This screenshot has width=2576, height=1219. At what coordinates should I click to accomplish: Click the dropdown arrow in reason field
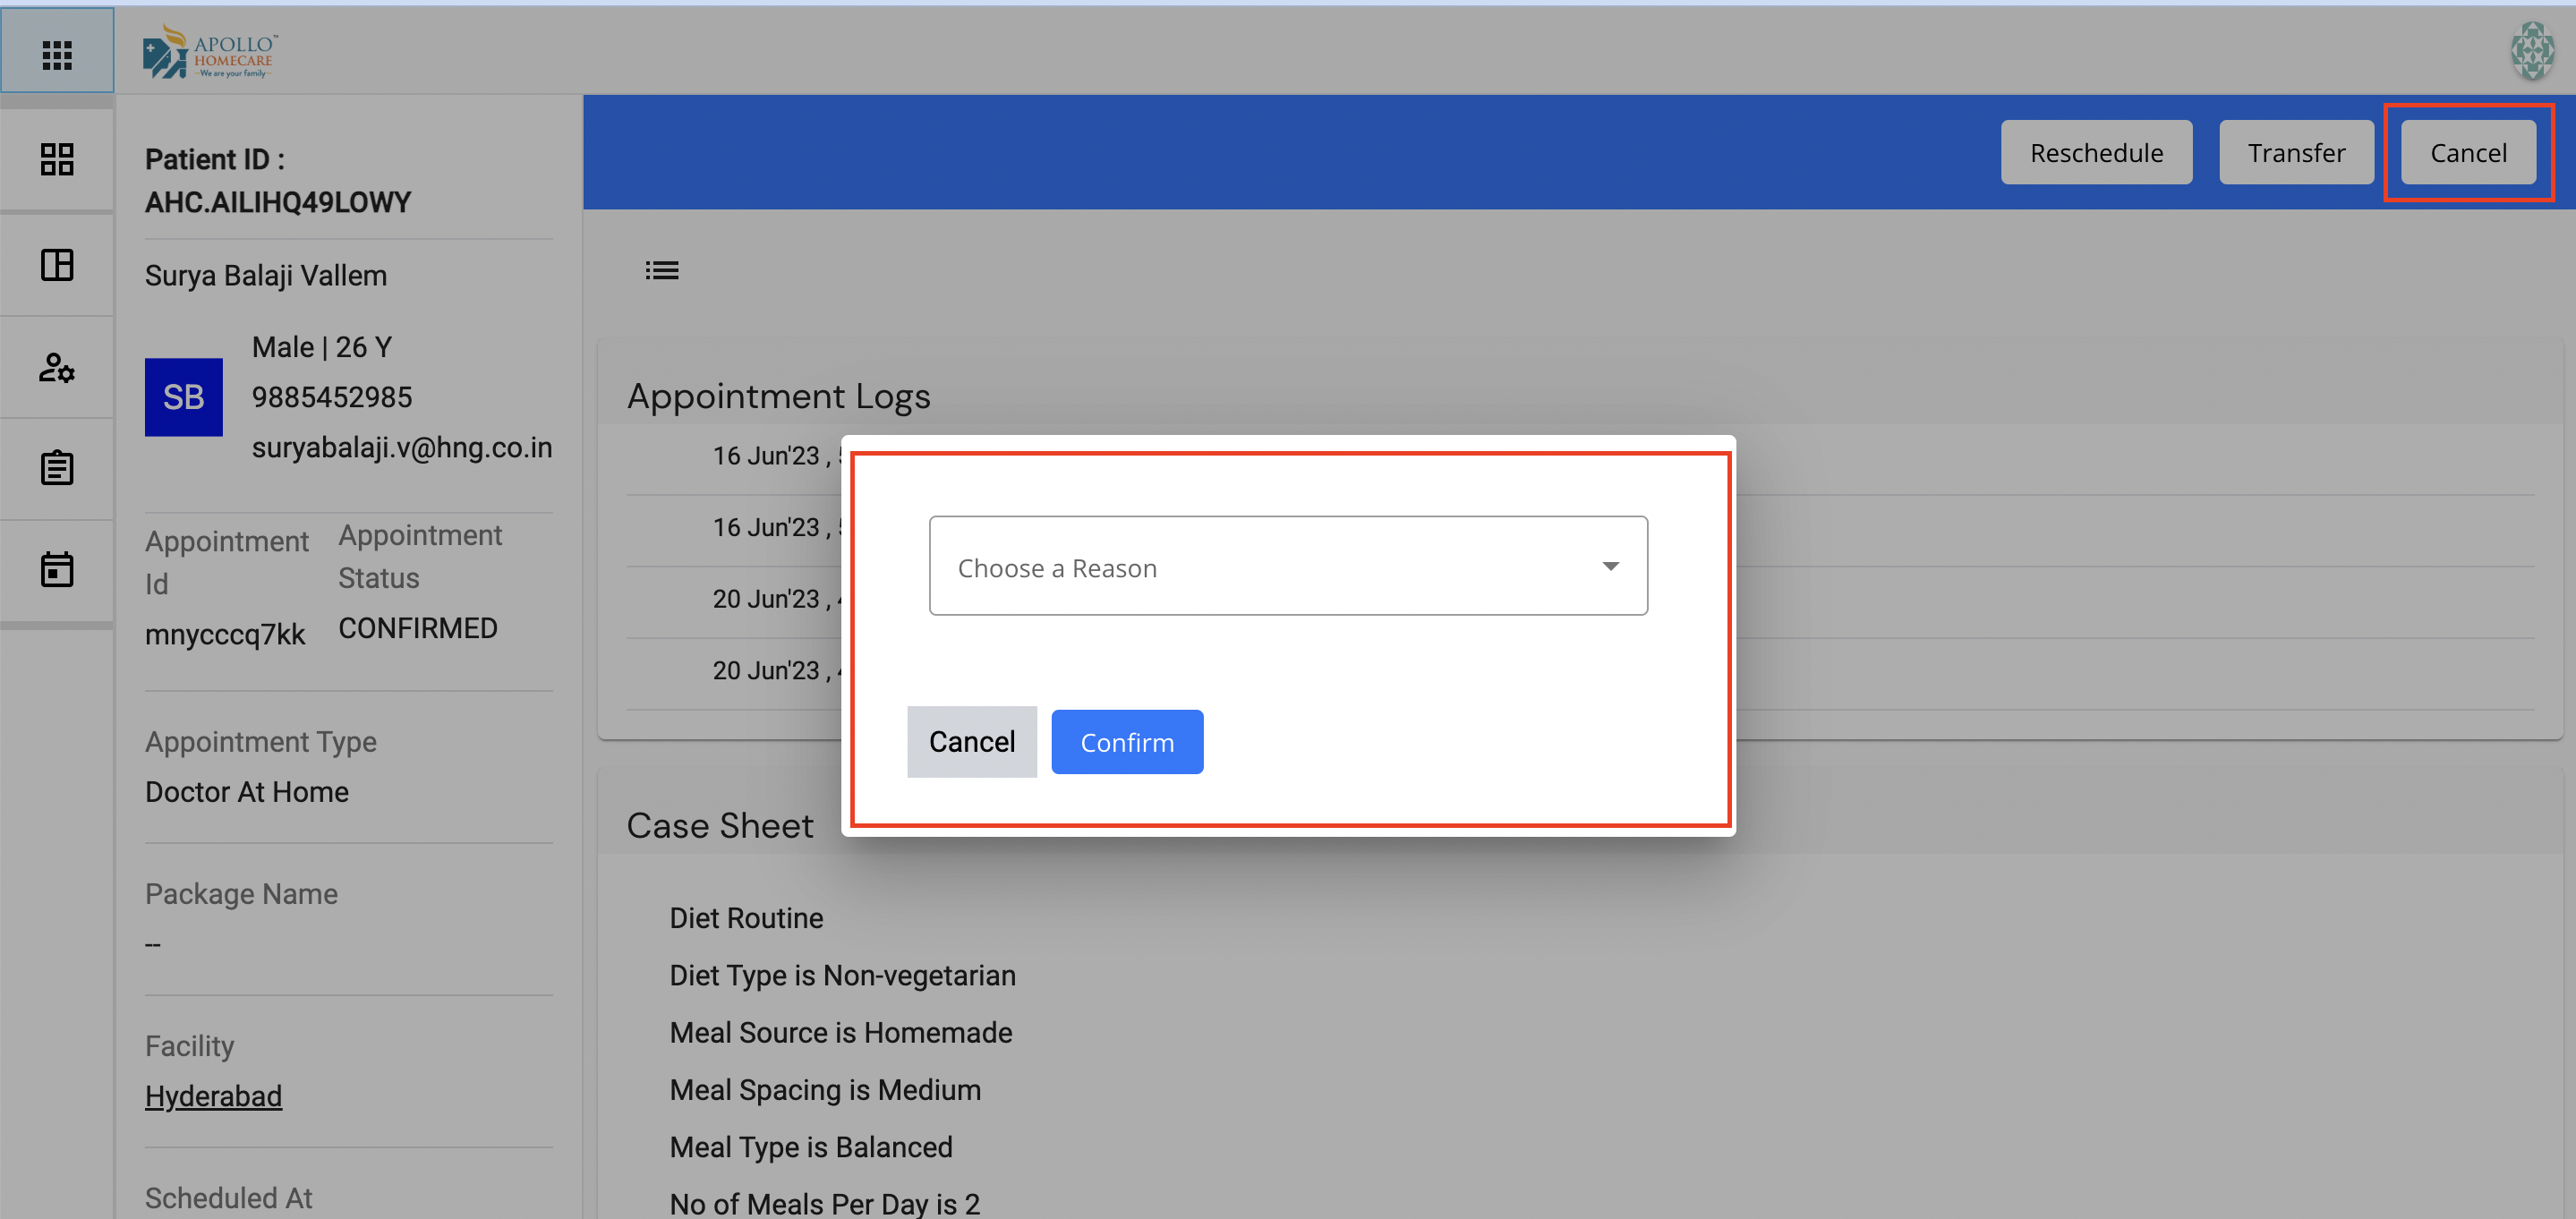(1610, 566)
